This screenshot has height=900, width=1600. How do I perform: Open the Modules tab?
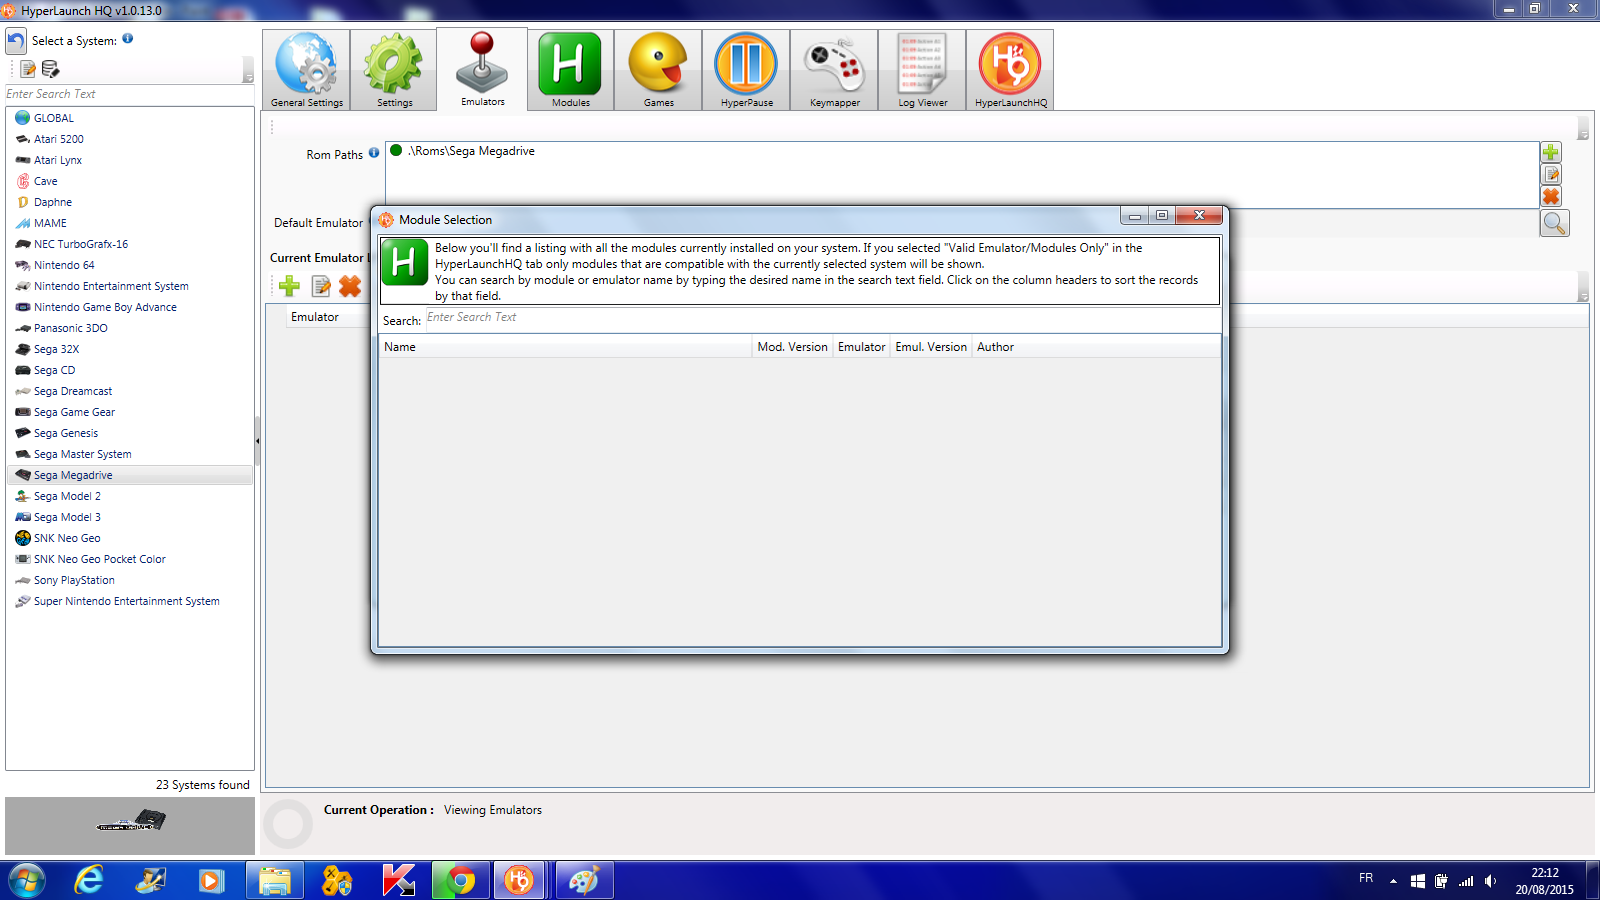pos(570,70)
